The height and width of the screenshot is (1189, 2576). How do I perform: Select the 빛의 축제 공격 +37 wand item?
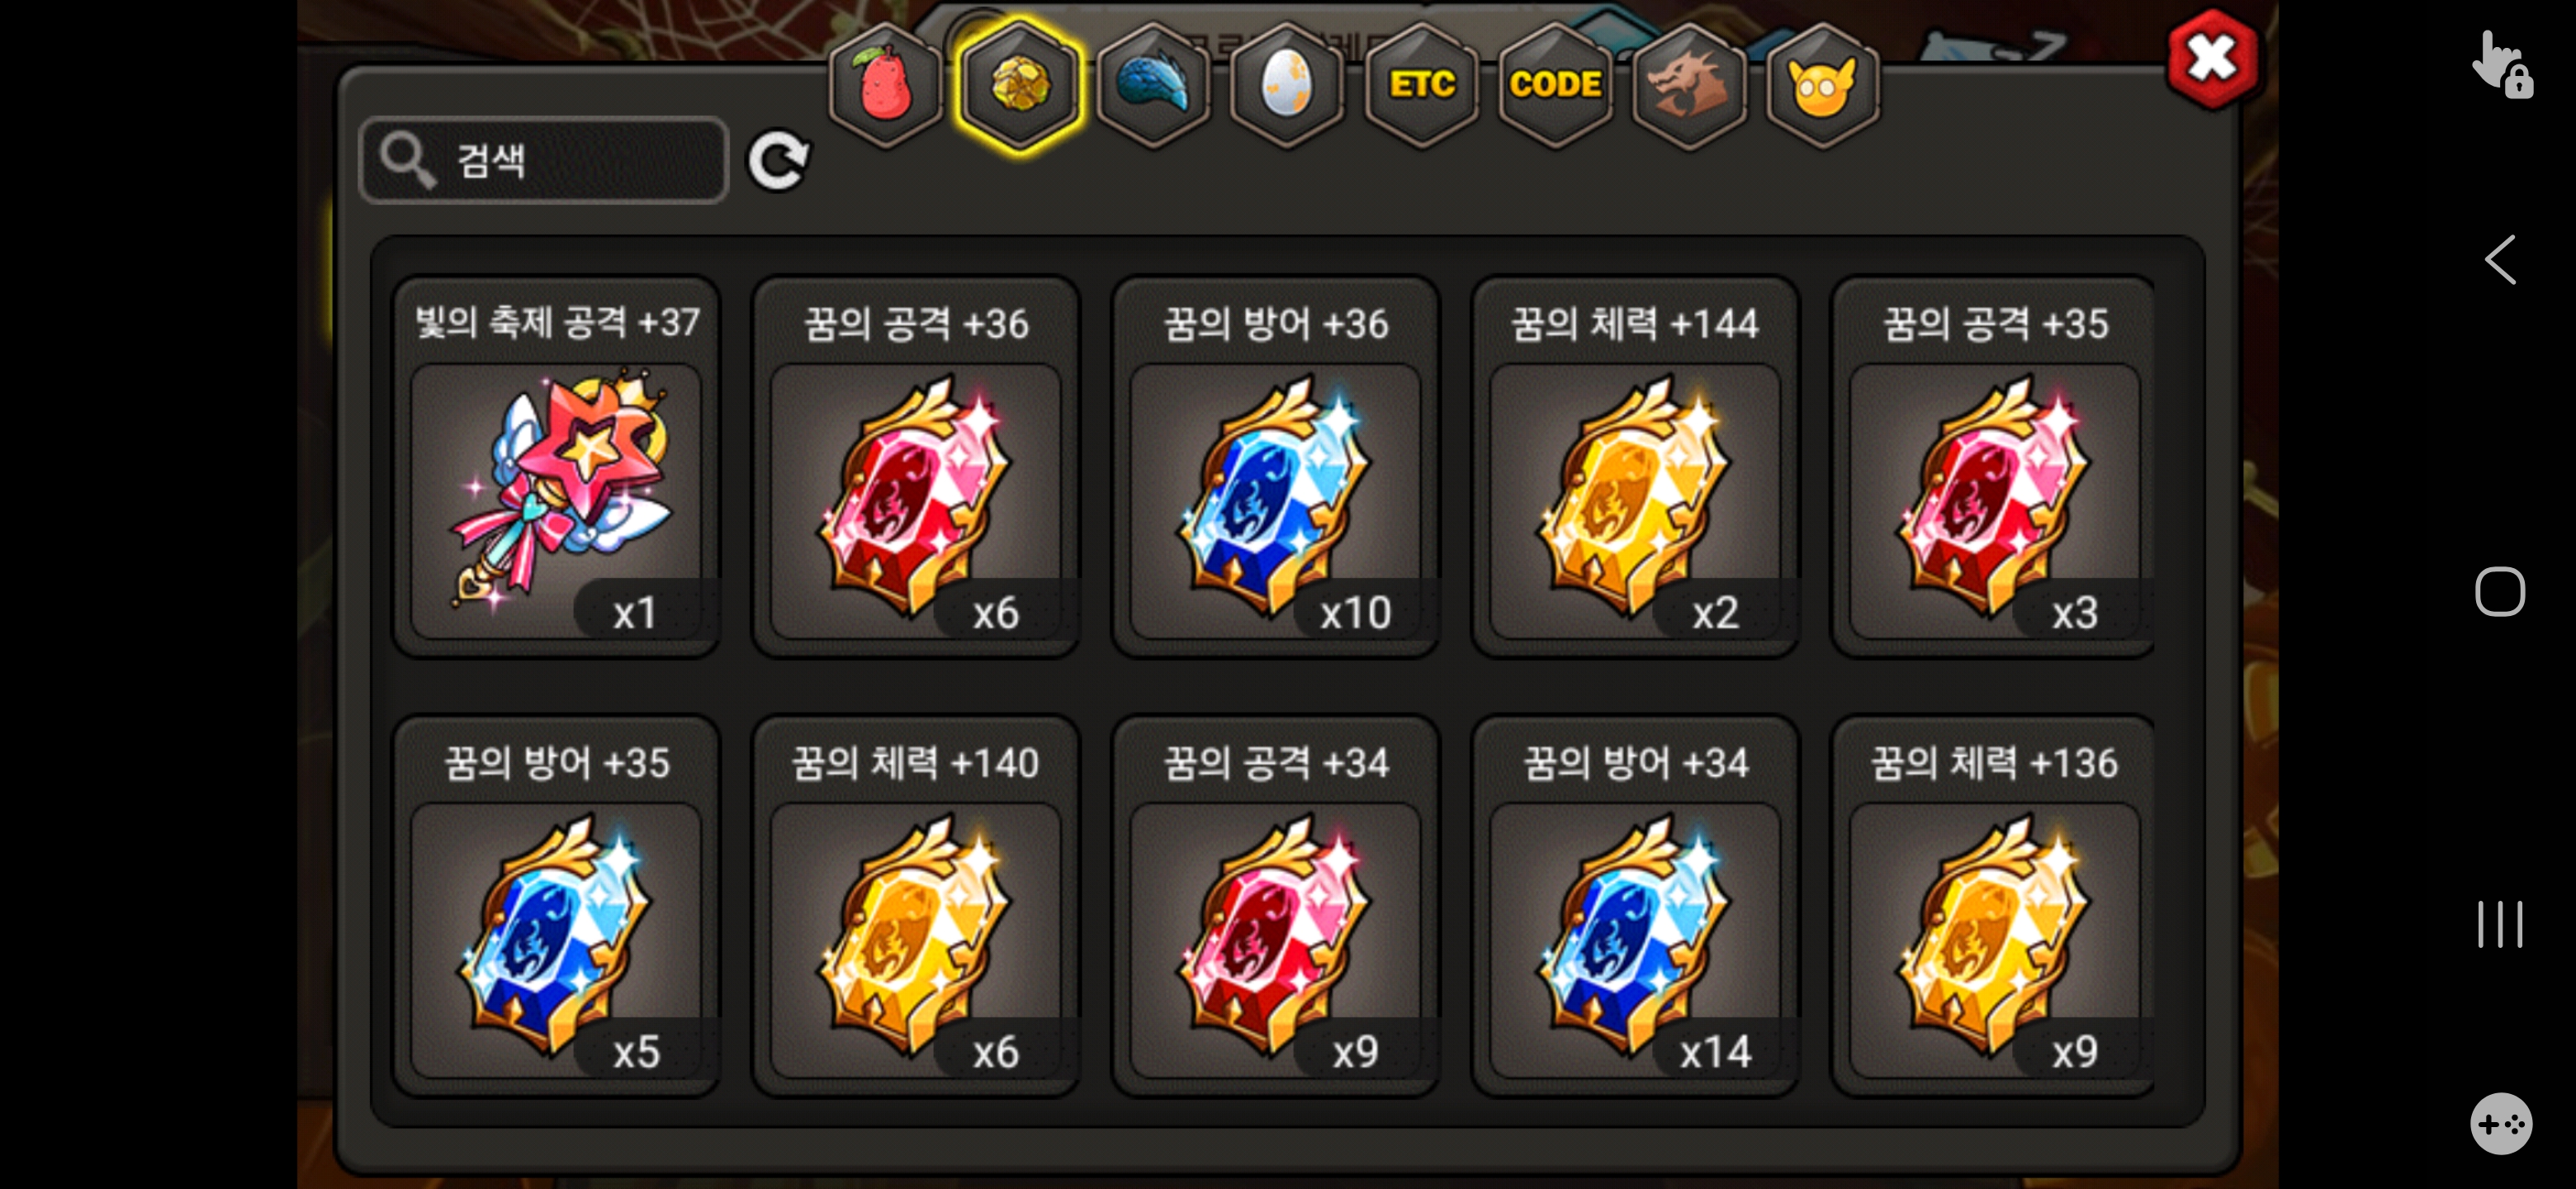click(x=556, y=468)
